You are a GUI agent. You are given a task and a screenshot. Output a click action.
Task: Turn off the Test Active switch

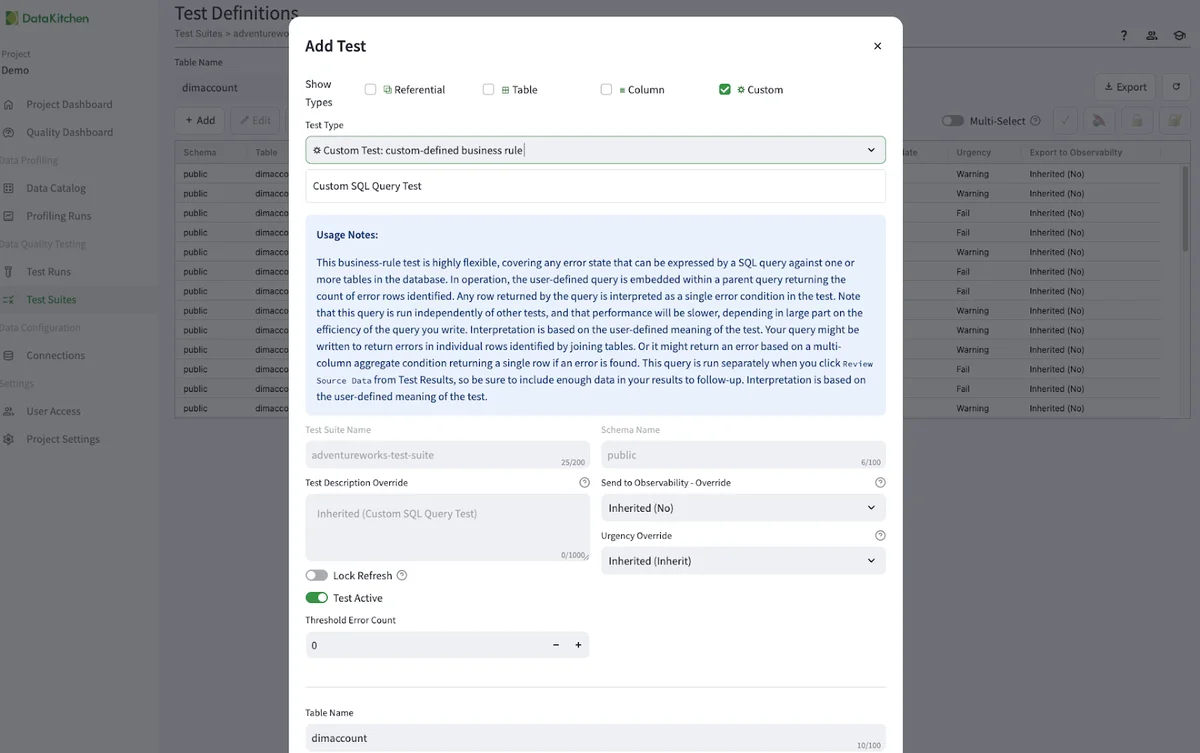[x=317, y=598]
